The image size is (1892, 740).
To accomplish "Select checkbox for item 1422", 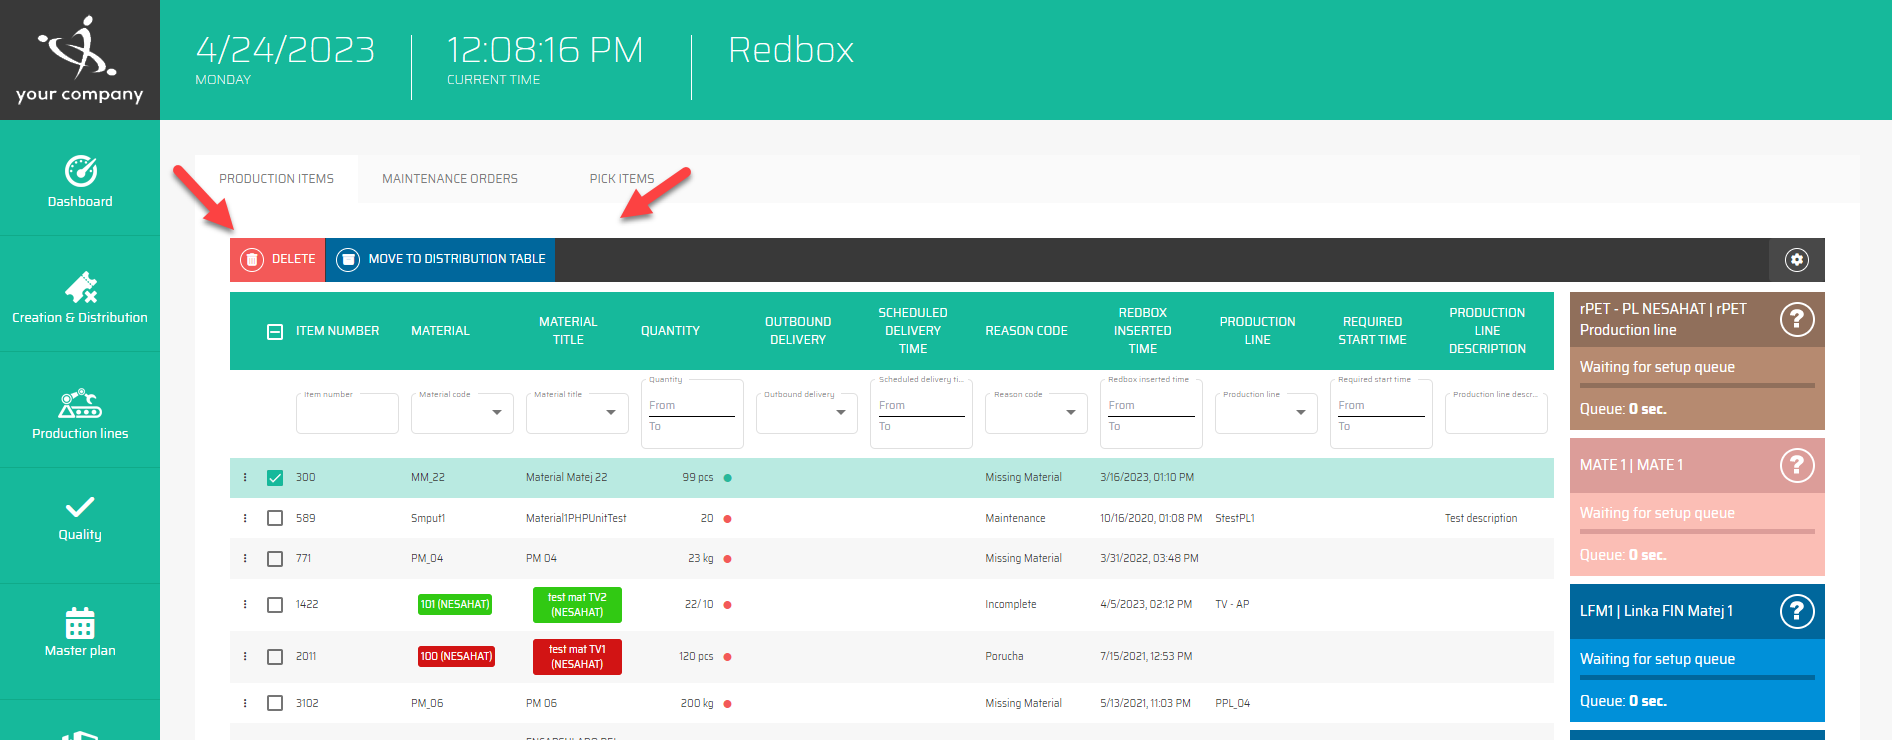I will click(275, 605).
